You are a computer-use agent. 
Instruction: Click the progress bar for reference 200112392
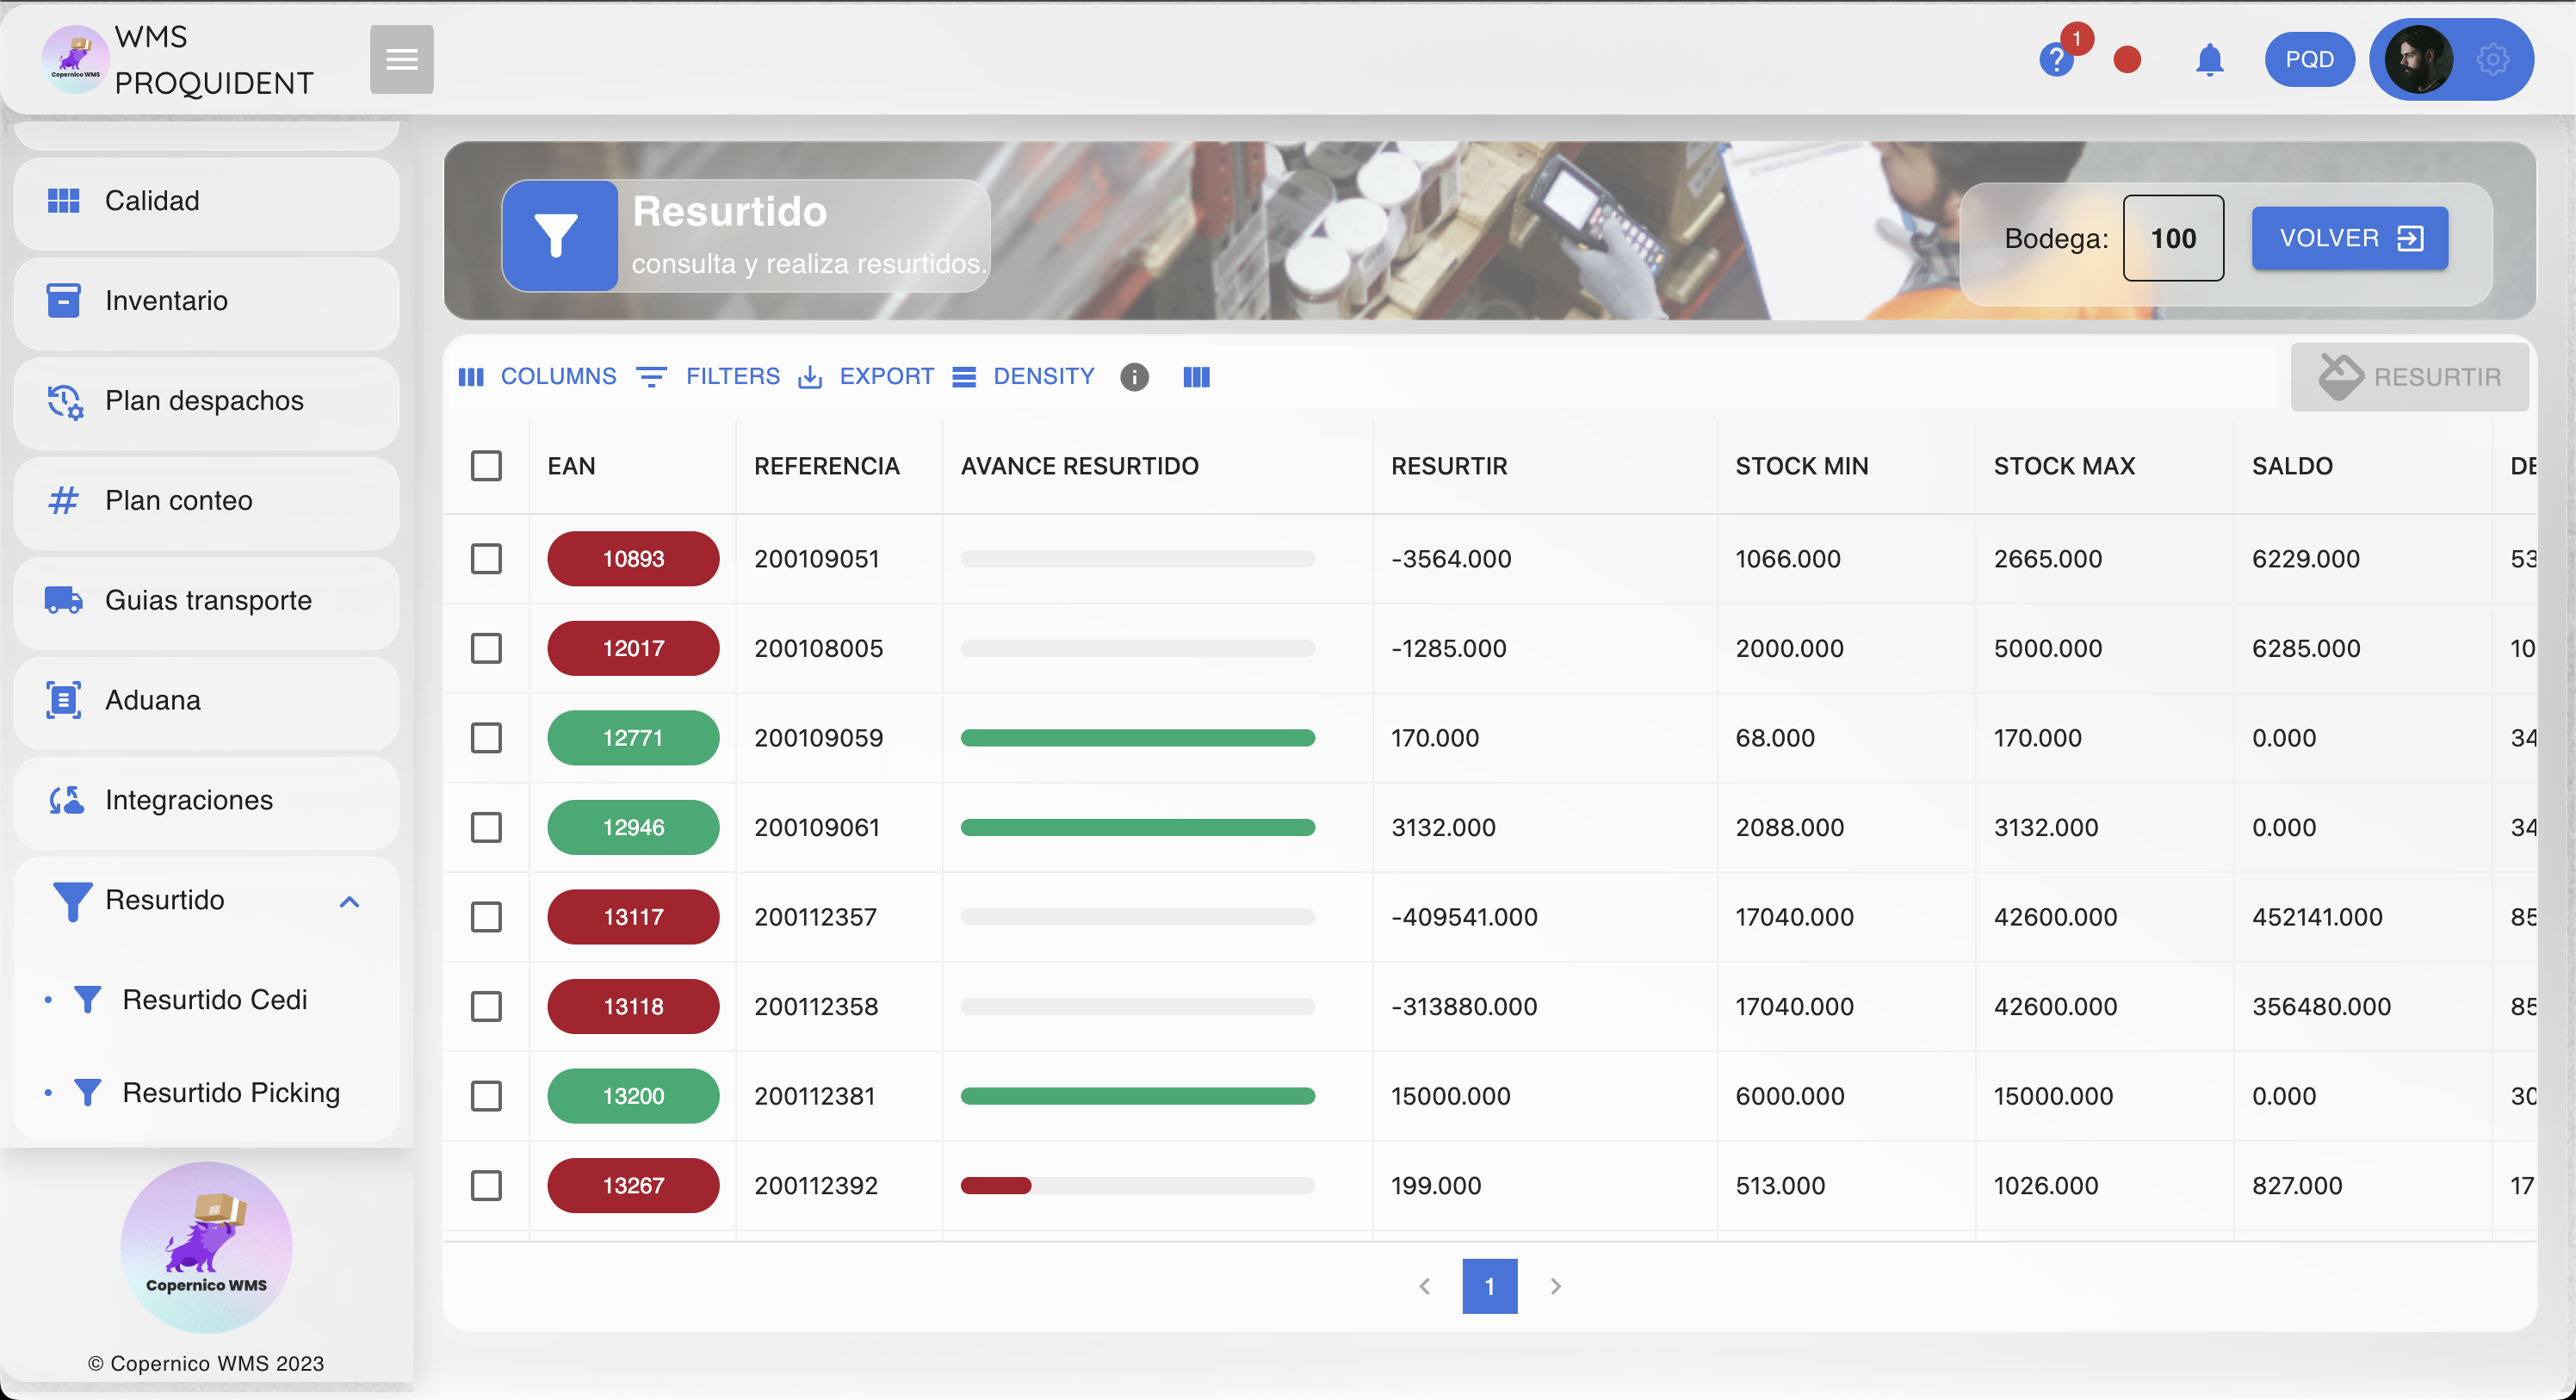(1137, 1186)
